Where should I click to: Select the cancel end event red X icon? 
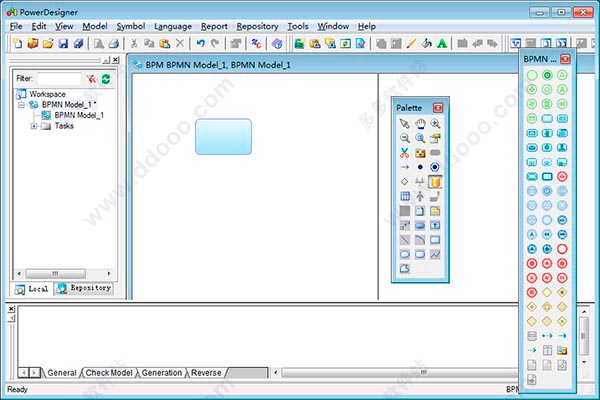pos(532,292)
